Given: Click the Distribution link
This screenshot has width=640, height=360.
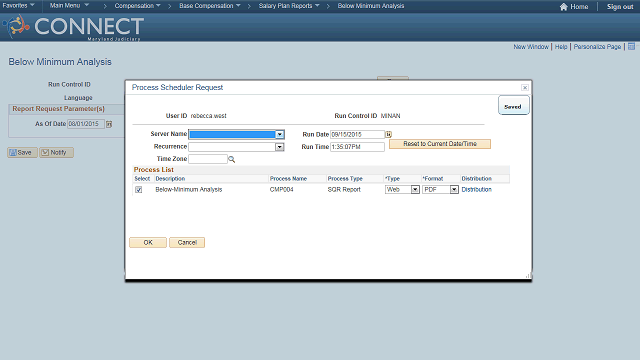Looking at the screenshot, I should (476, 190).
